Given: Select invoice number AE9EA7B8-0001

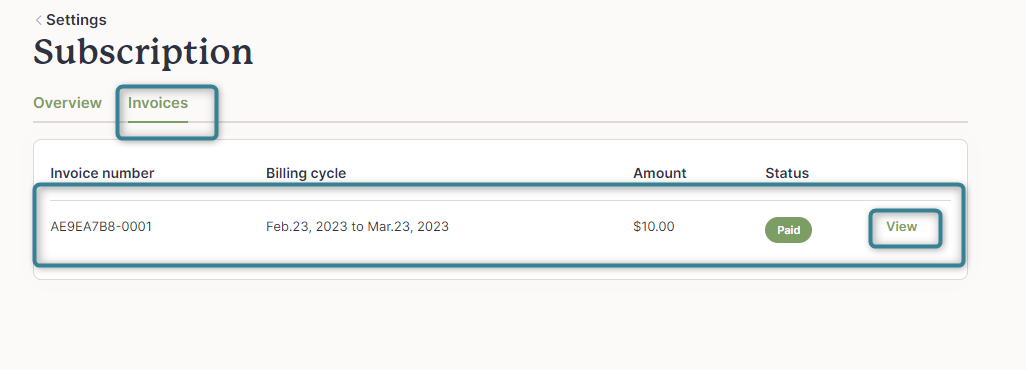Looking at the screenshot, I should tap(101, 227).
